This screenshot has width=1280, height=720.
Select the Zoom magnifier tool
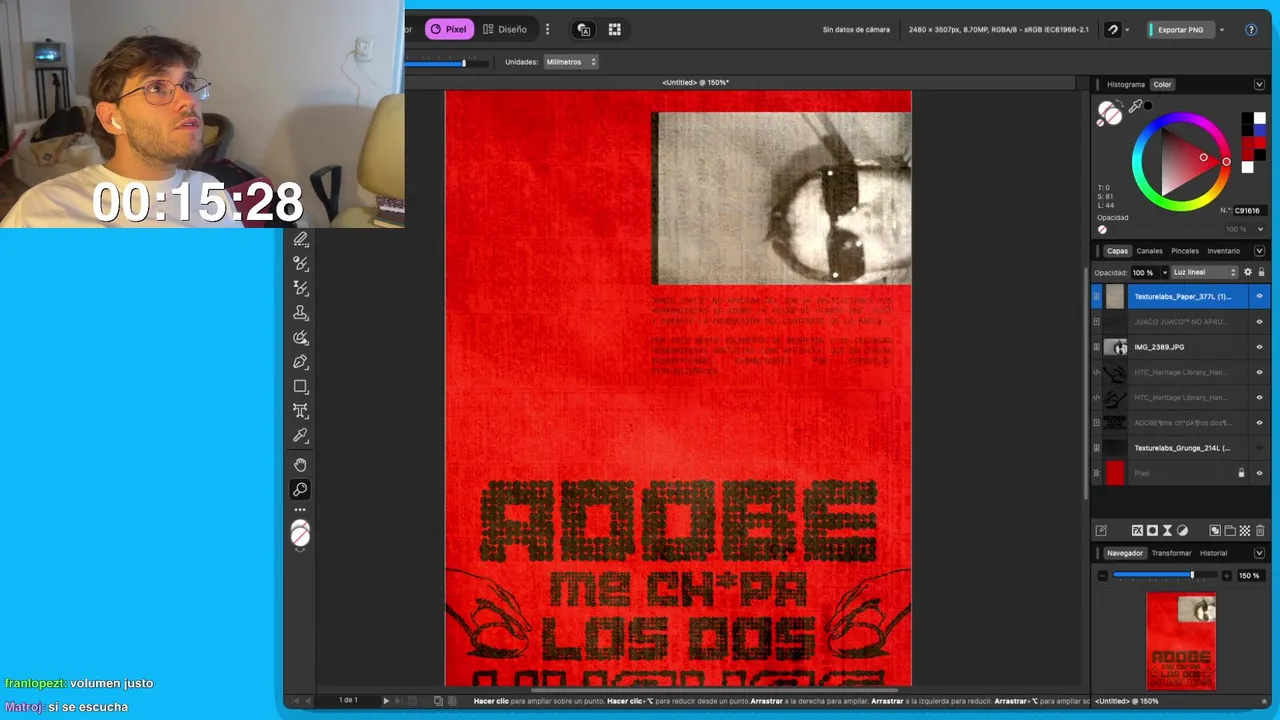[300, 489]
